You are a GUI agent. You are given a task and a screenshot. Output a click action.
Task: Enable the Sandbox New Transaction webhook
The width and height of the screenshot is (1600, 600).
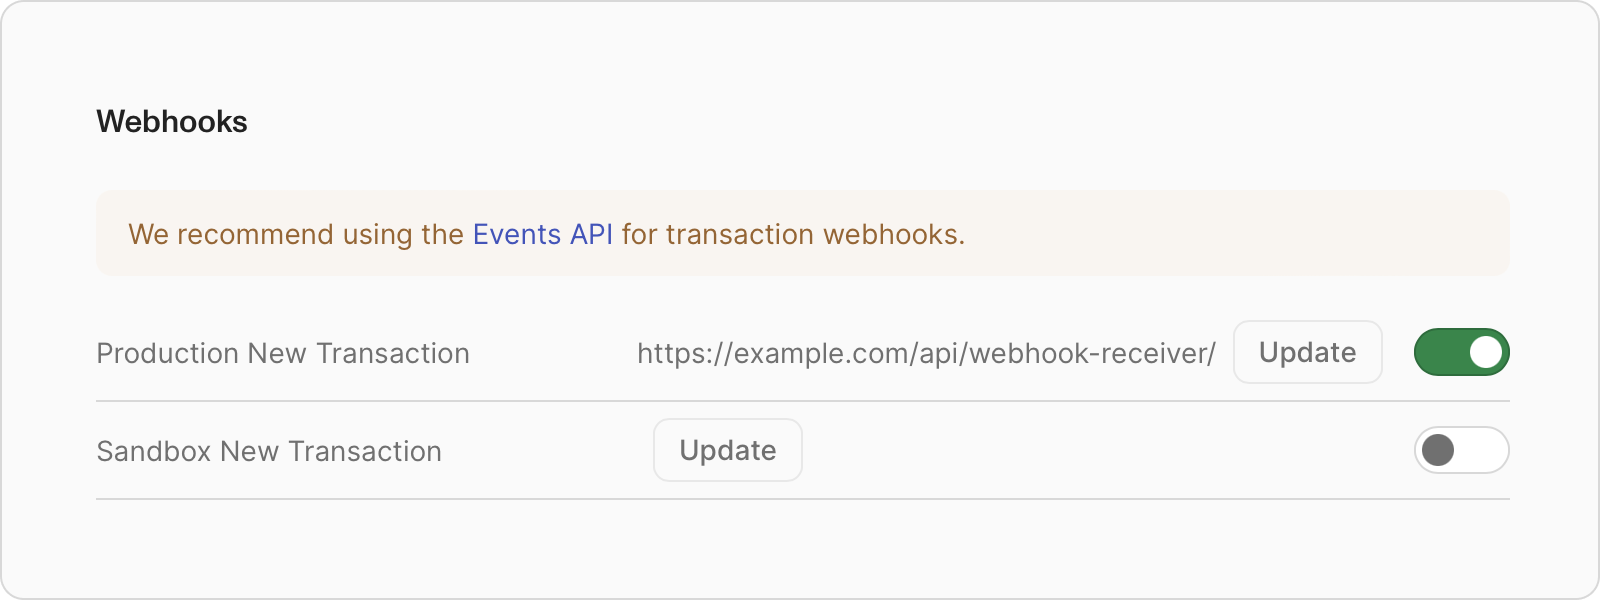pyautogui.click(x=1461, y=450)
